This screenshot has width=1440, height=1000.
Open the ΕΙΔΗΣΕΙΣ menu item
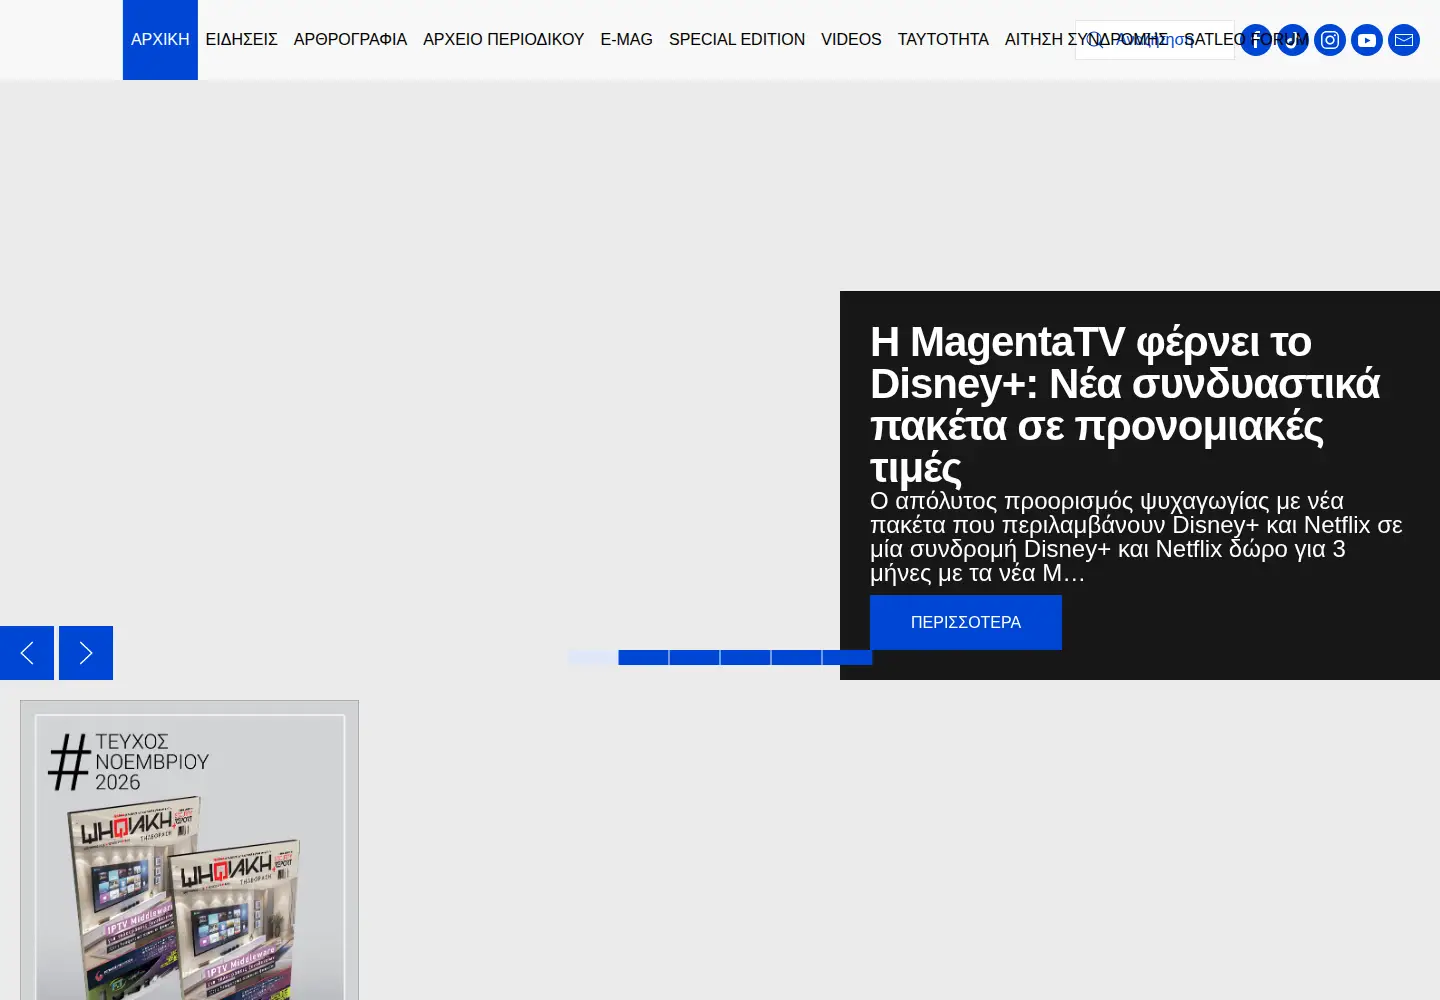[x=242, y=40]
